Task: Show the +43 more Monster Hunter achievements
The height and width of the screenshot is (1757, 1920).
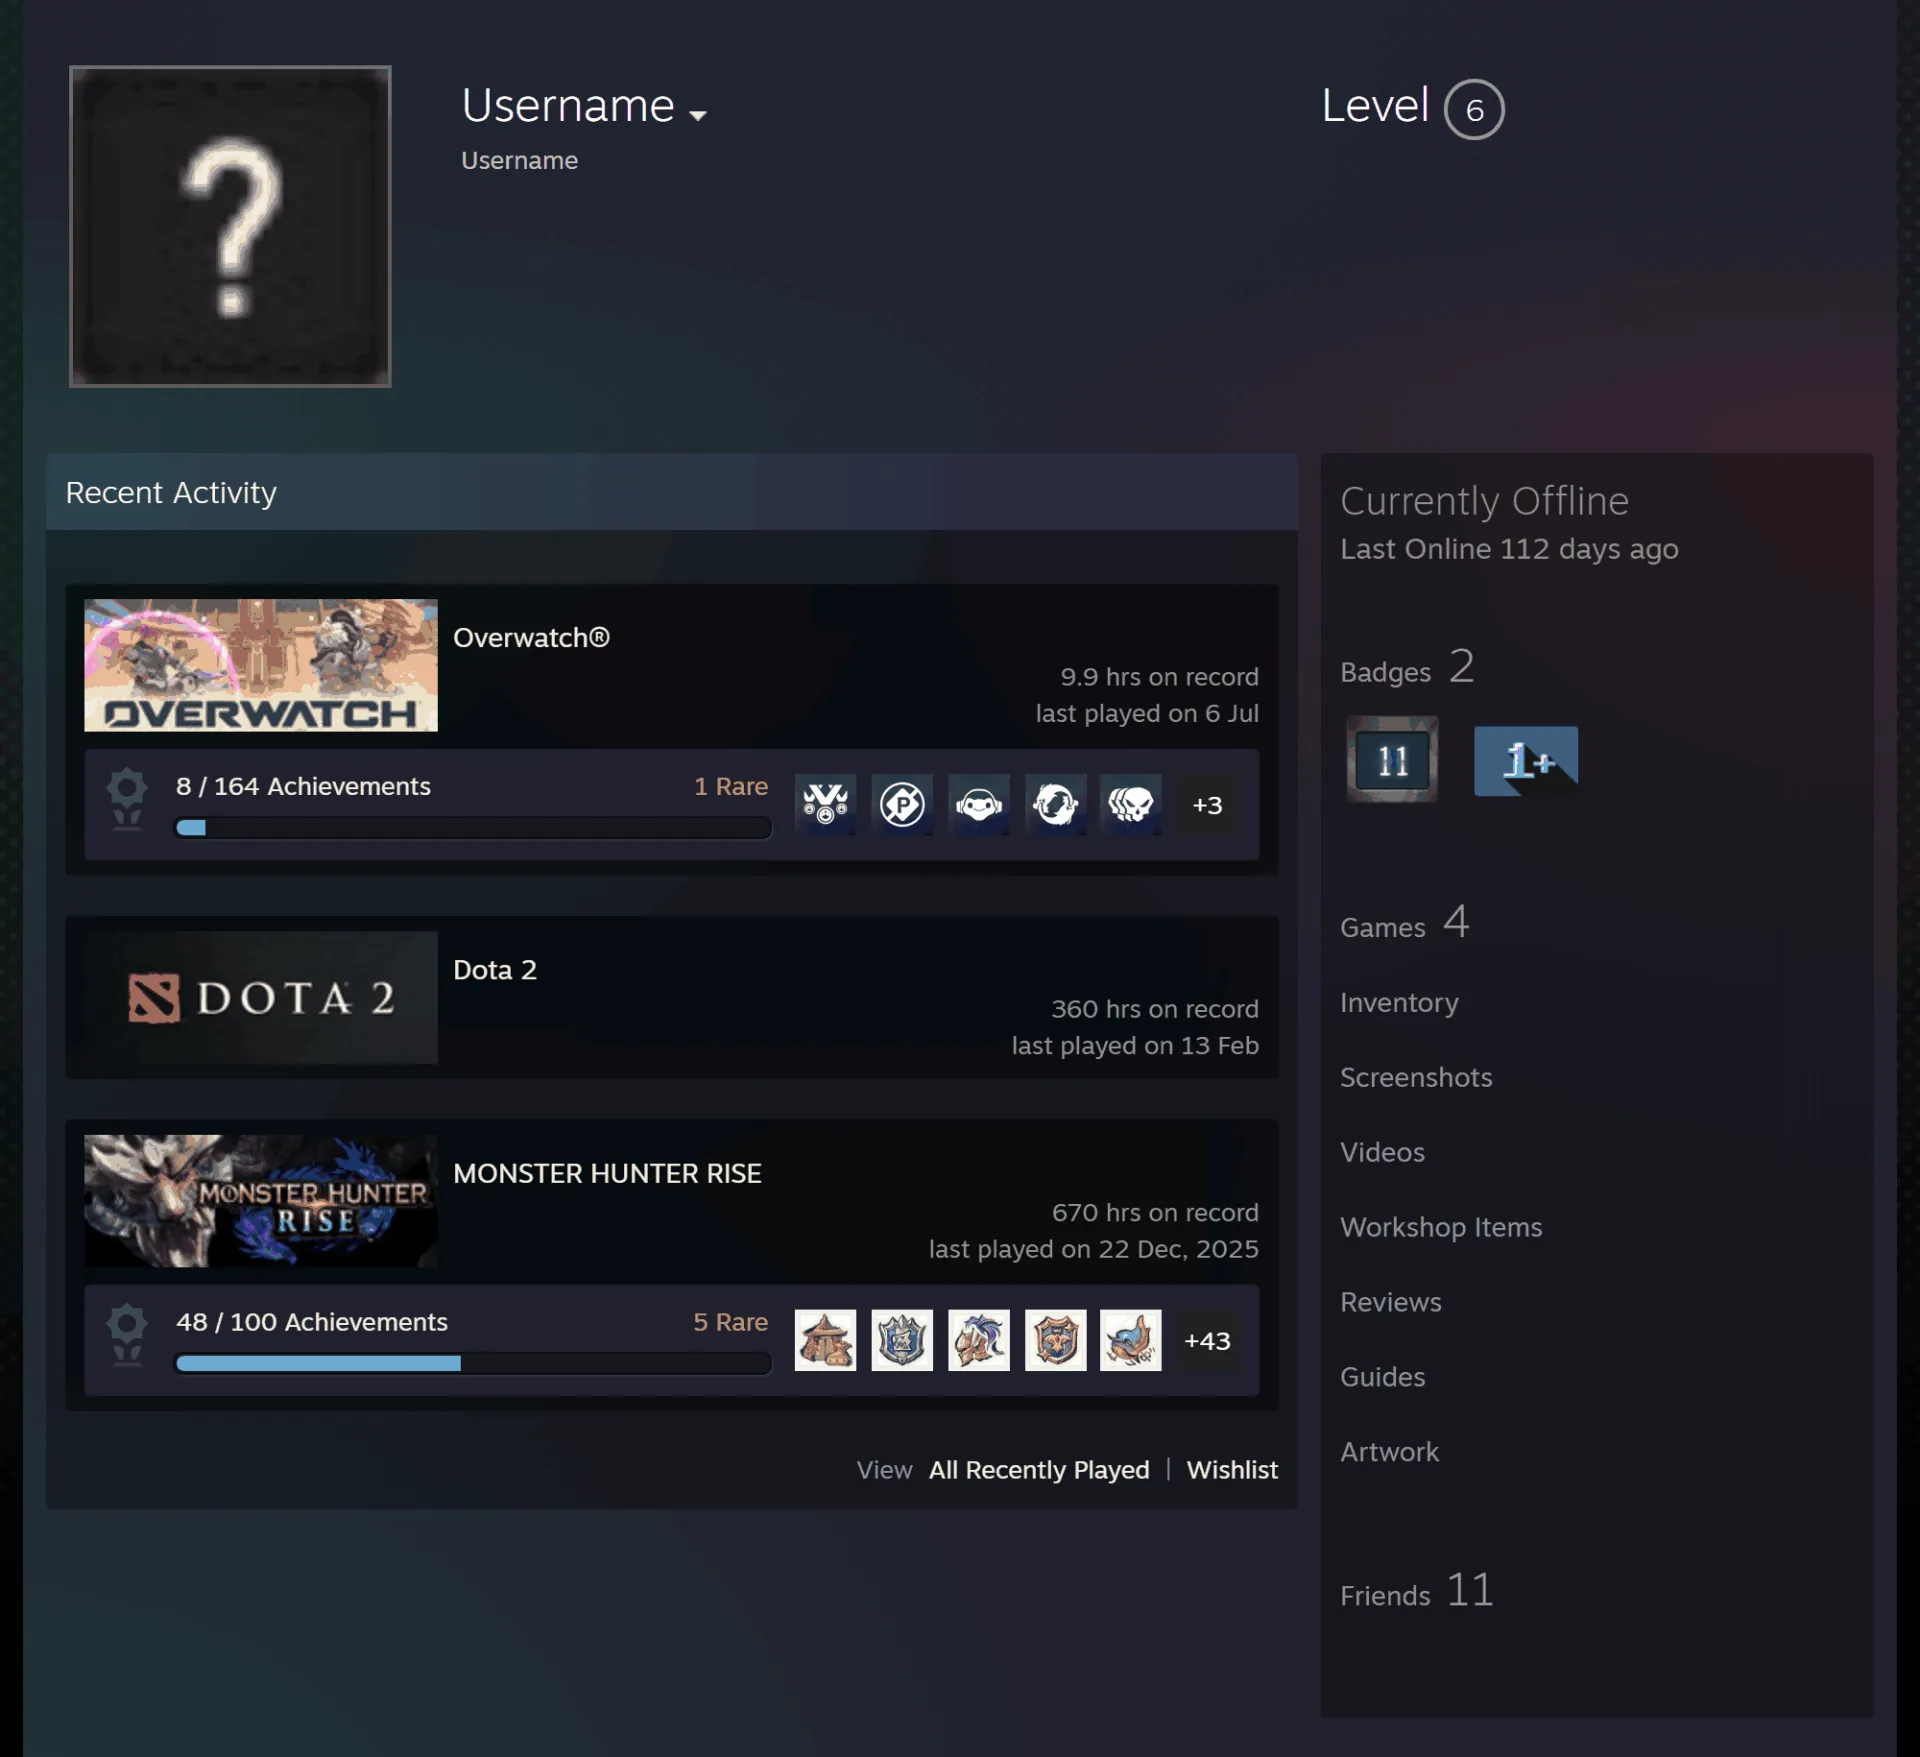Action: point(1207,1341)
